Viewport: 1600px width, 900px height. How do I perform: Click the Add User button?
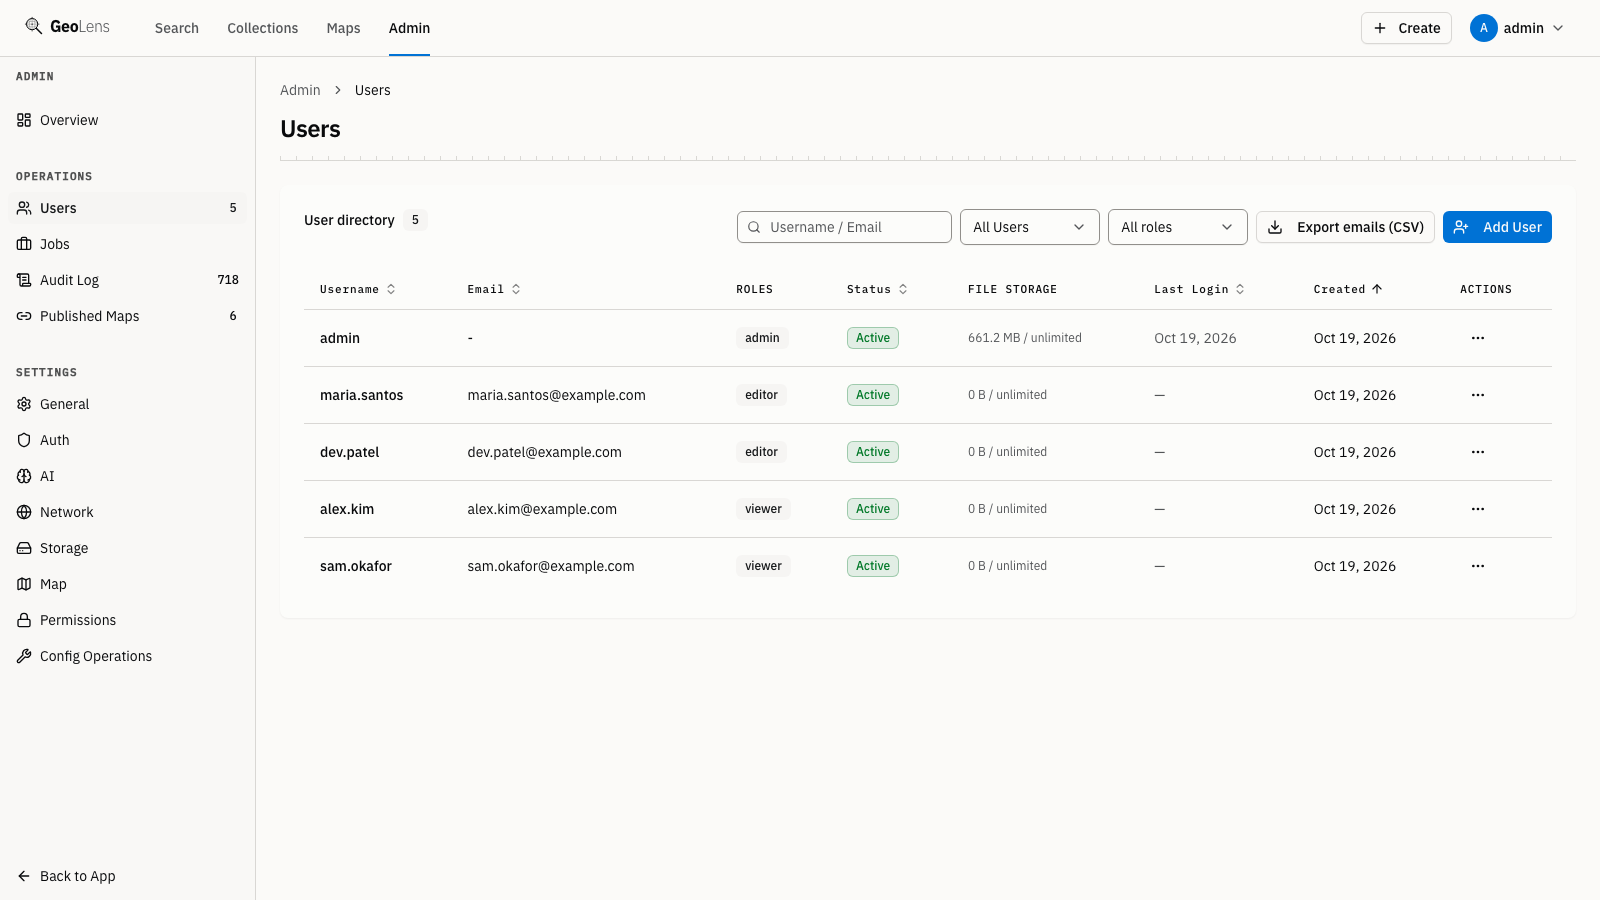(1497, 227)
